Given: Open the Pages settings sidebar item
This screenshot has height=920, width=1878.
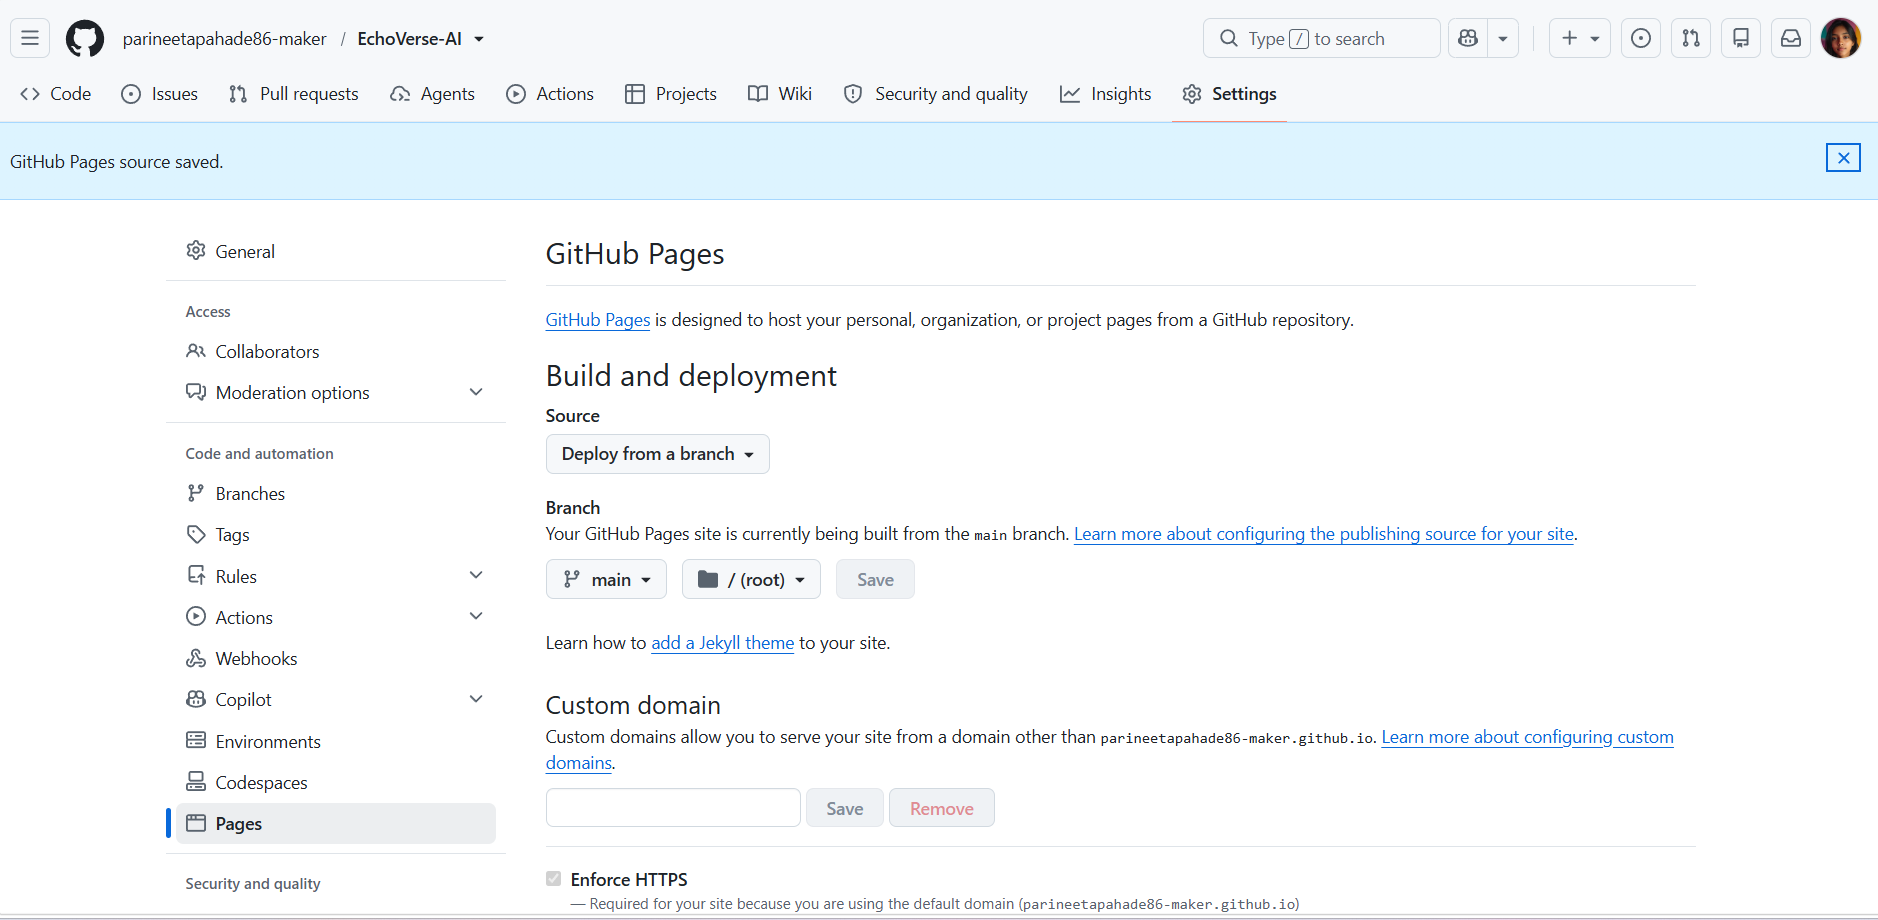Looking at the screenshot, I should pos(336,823).
